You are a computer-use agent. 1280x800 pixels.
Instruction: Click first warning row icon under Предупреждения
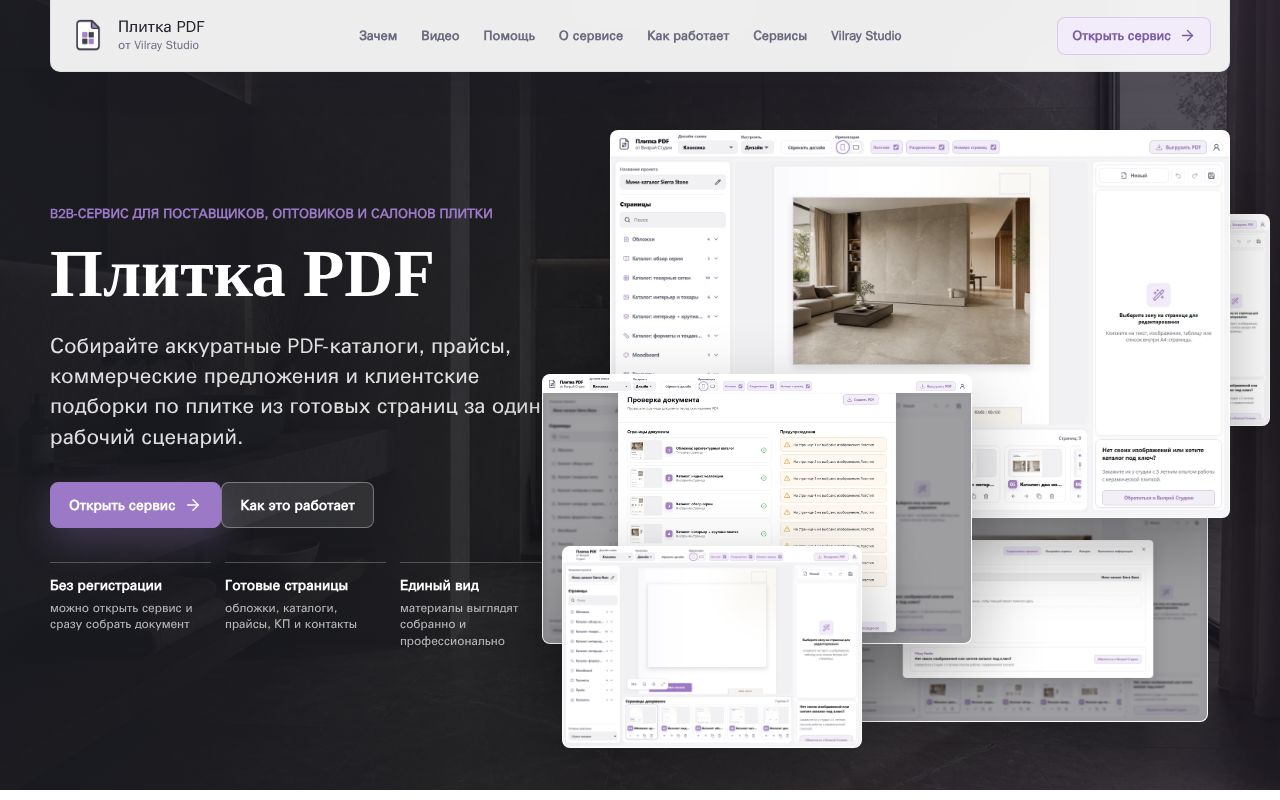(x=787, y=445)
